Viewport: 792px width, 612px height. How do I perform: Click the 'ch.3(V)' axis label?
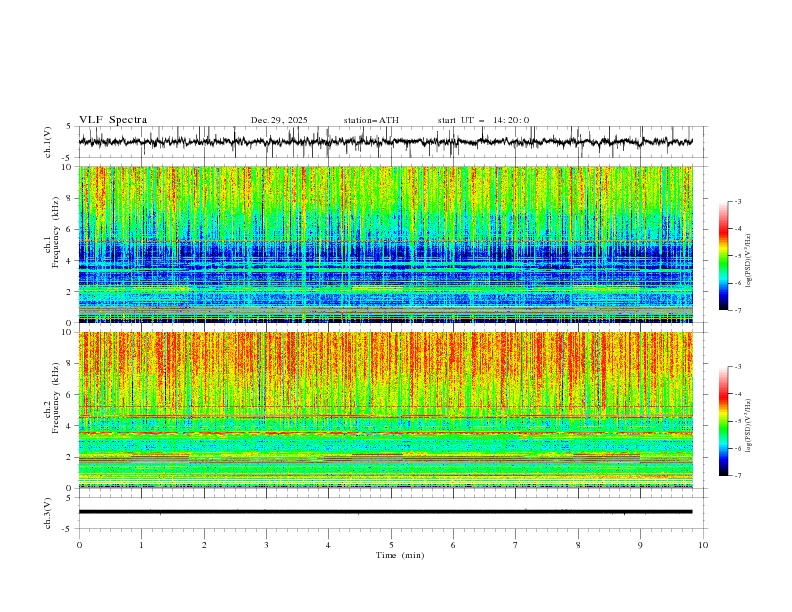click(x=48, y=513)
